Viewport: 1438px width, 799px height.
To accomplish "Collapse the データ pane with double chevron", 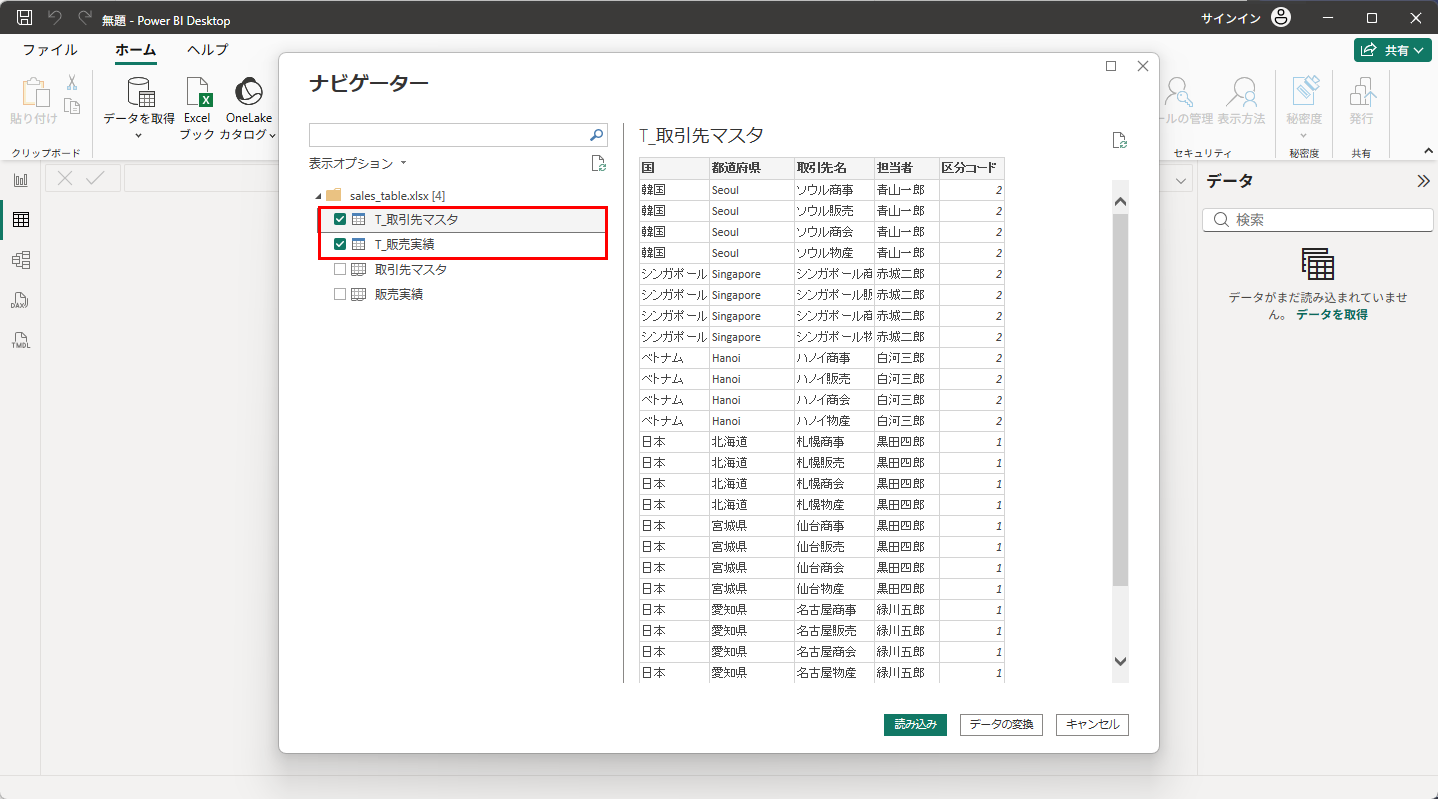I will [1423, 181].
